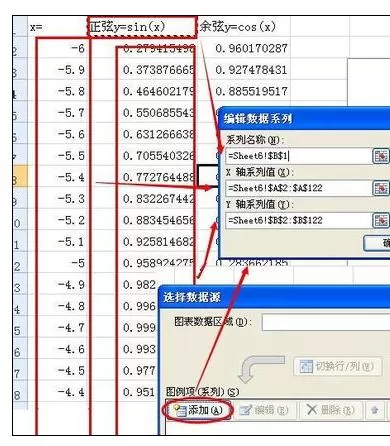The width and height of the screenshot is (390, 446).
Task: Select header cell x=
Action: tap(57, 27)
